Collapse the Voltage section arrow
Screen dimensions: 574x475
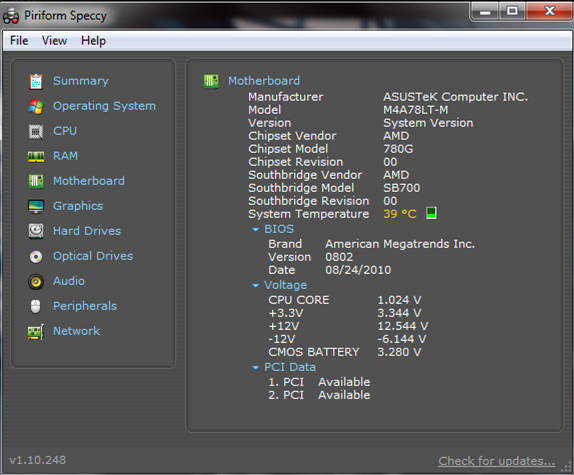(x=256, y=285)
